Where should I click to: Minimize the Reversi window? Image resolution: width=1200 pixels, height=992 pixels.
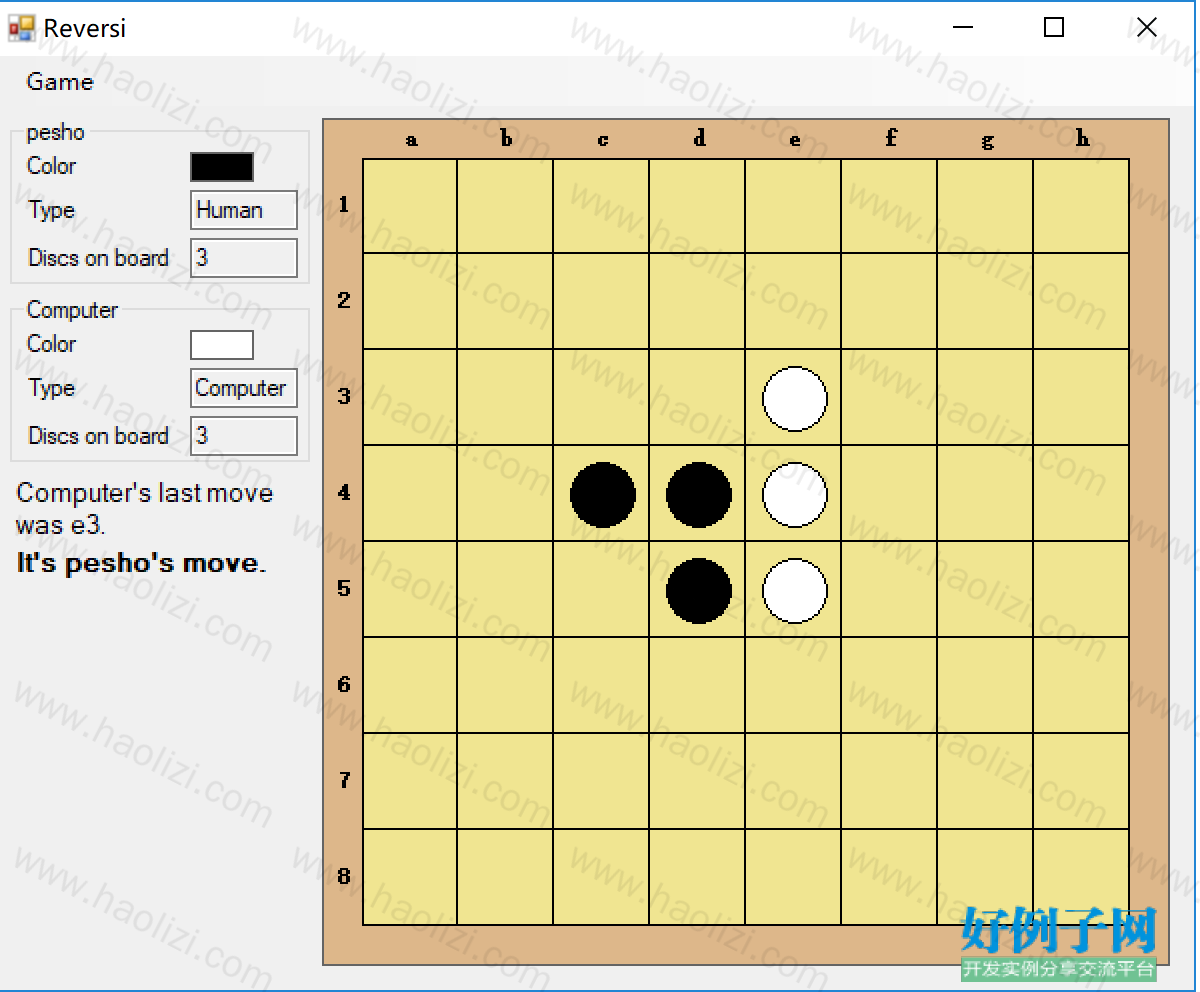pos(963,28)
